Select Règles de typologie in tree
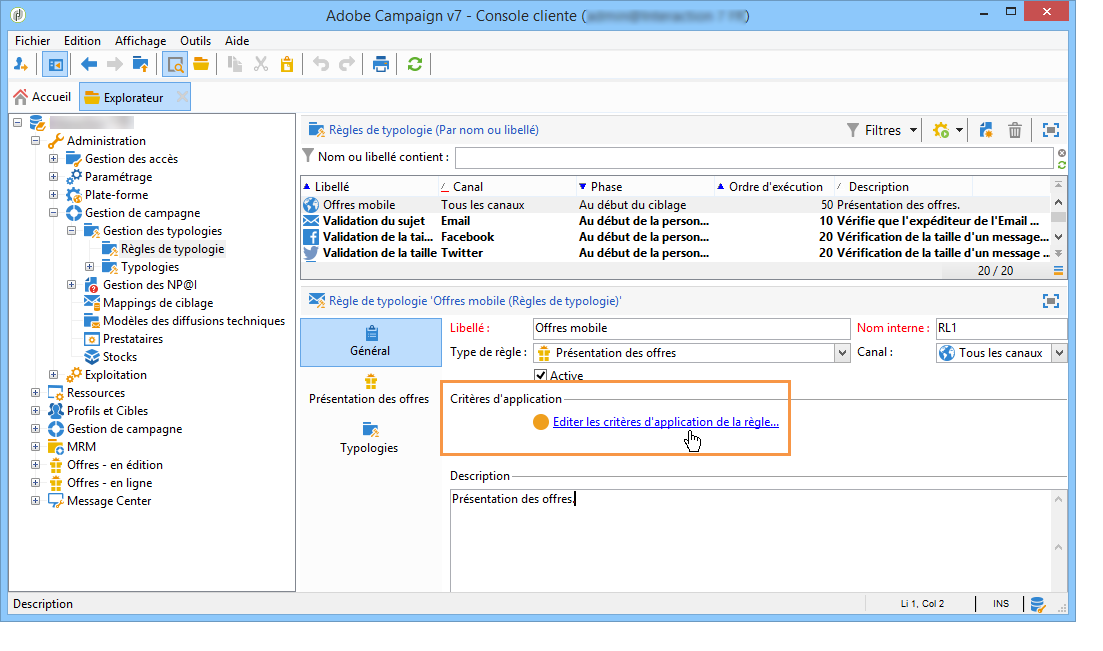Screen dimensions: 1103x651 pos(172,248)
